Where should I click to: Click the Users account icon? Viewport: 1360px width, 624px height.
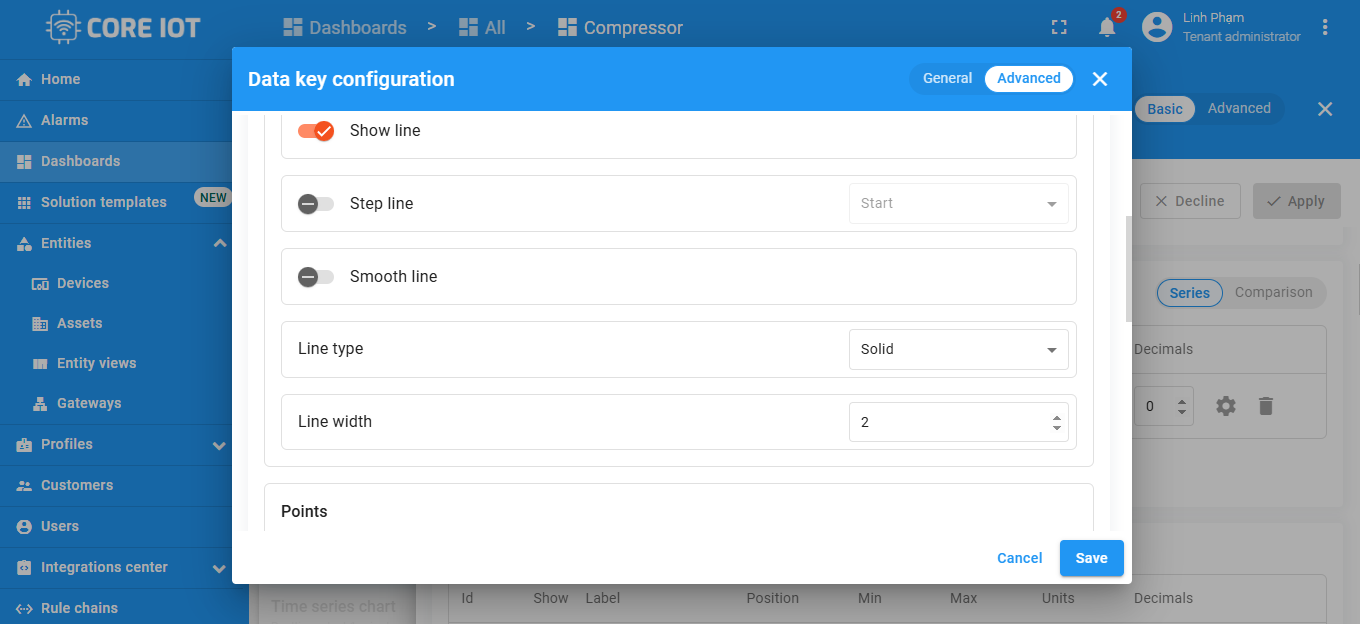(25, 527)
